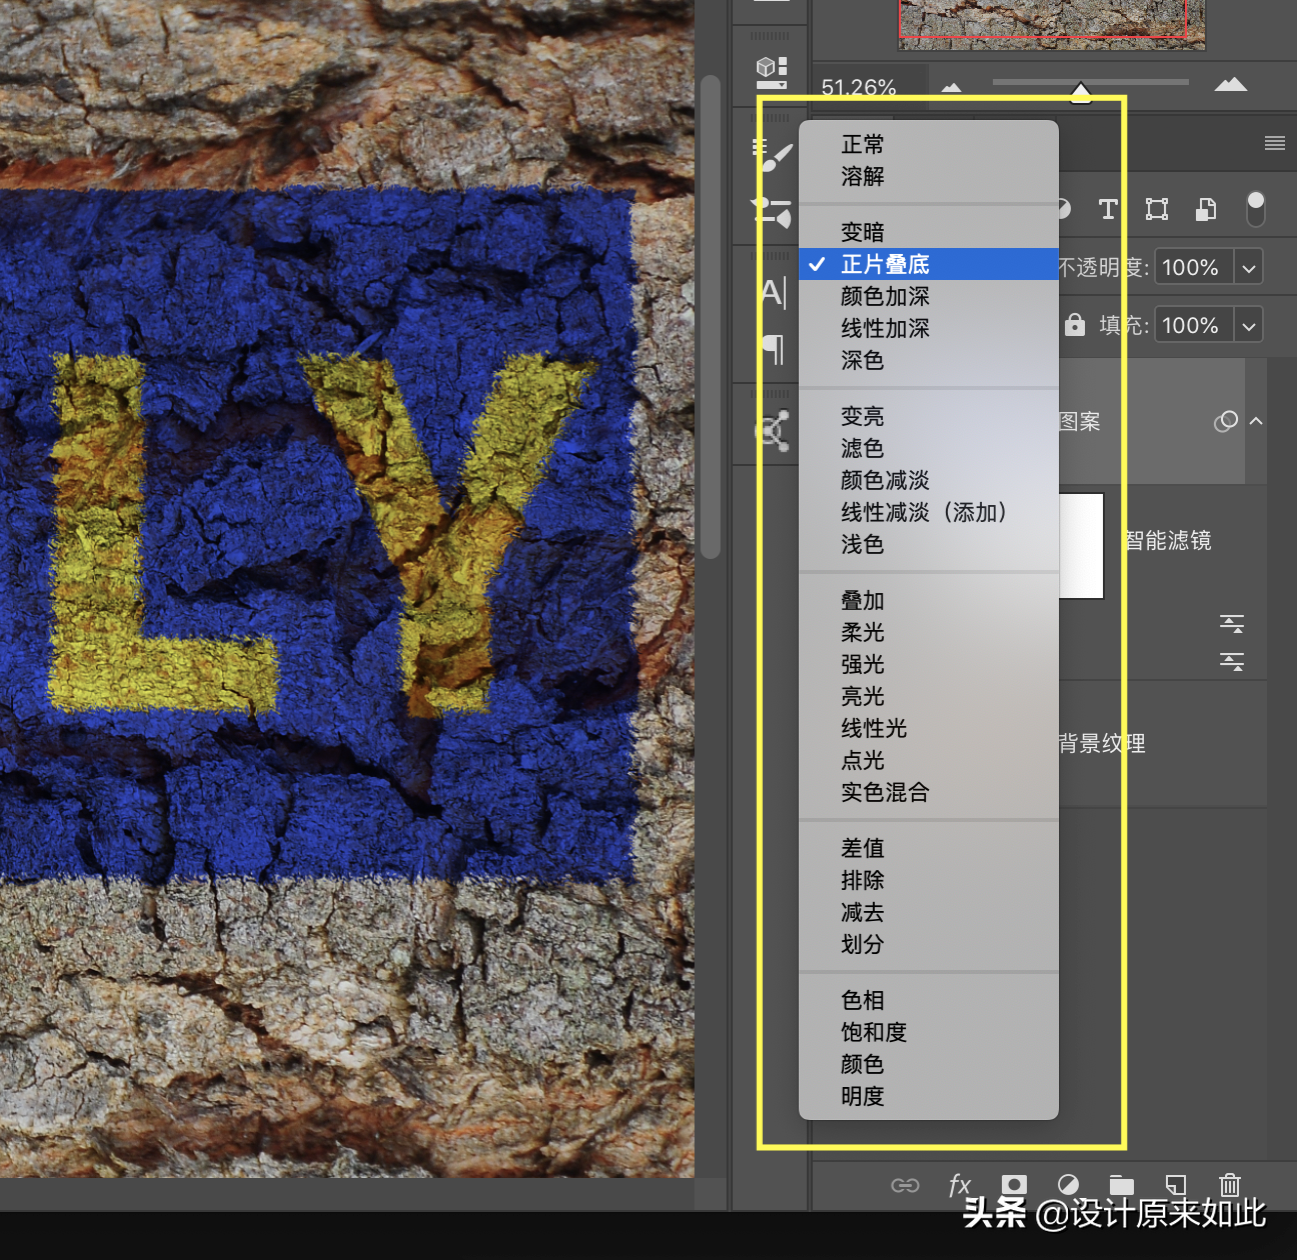
Task: Add a layer mask
Action: pyautogui.click(x=1014, y=1185)
